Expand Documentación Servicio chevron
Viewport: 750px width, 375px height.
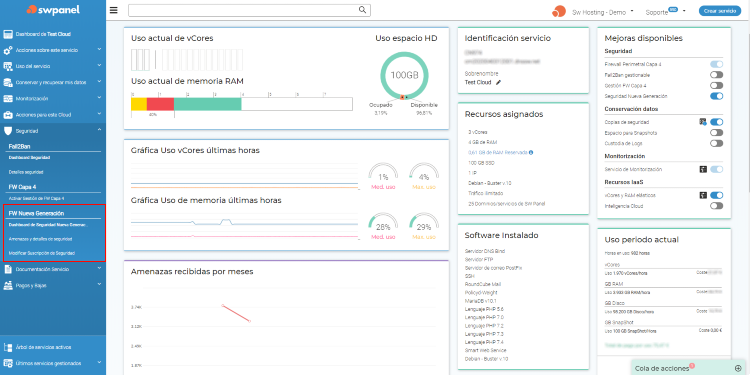(99, 268)
